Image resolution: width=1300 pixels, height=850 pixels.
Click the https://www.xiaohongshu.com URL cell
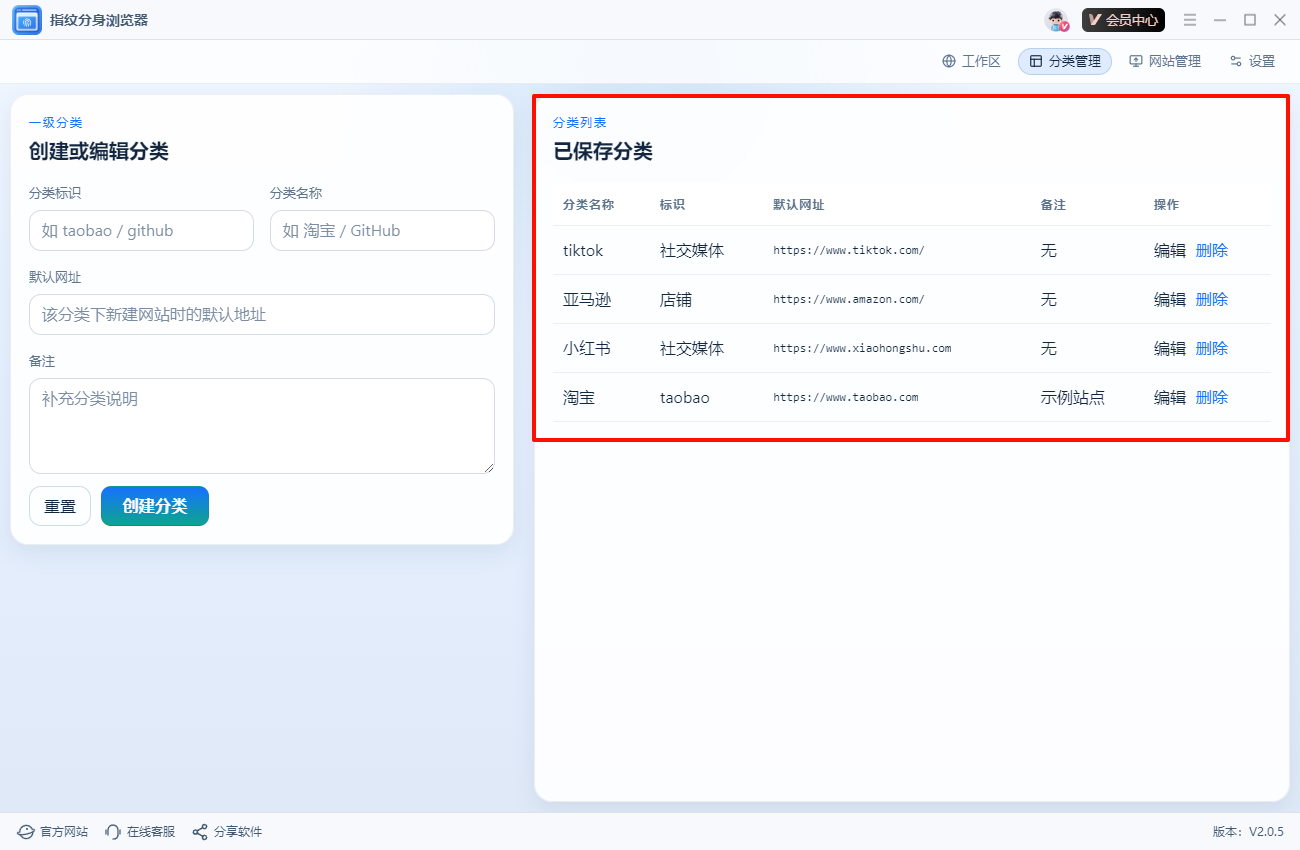tap(862, 348)
